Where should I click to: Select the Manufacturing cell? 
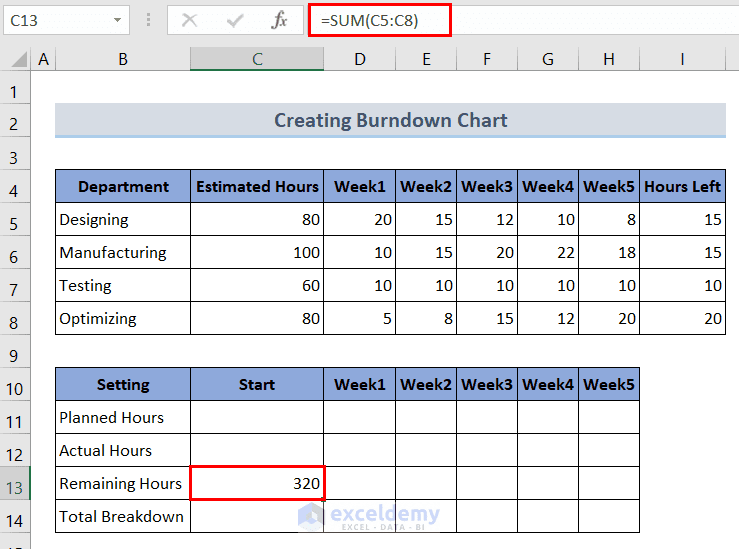(123, 253)
